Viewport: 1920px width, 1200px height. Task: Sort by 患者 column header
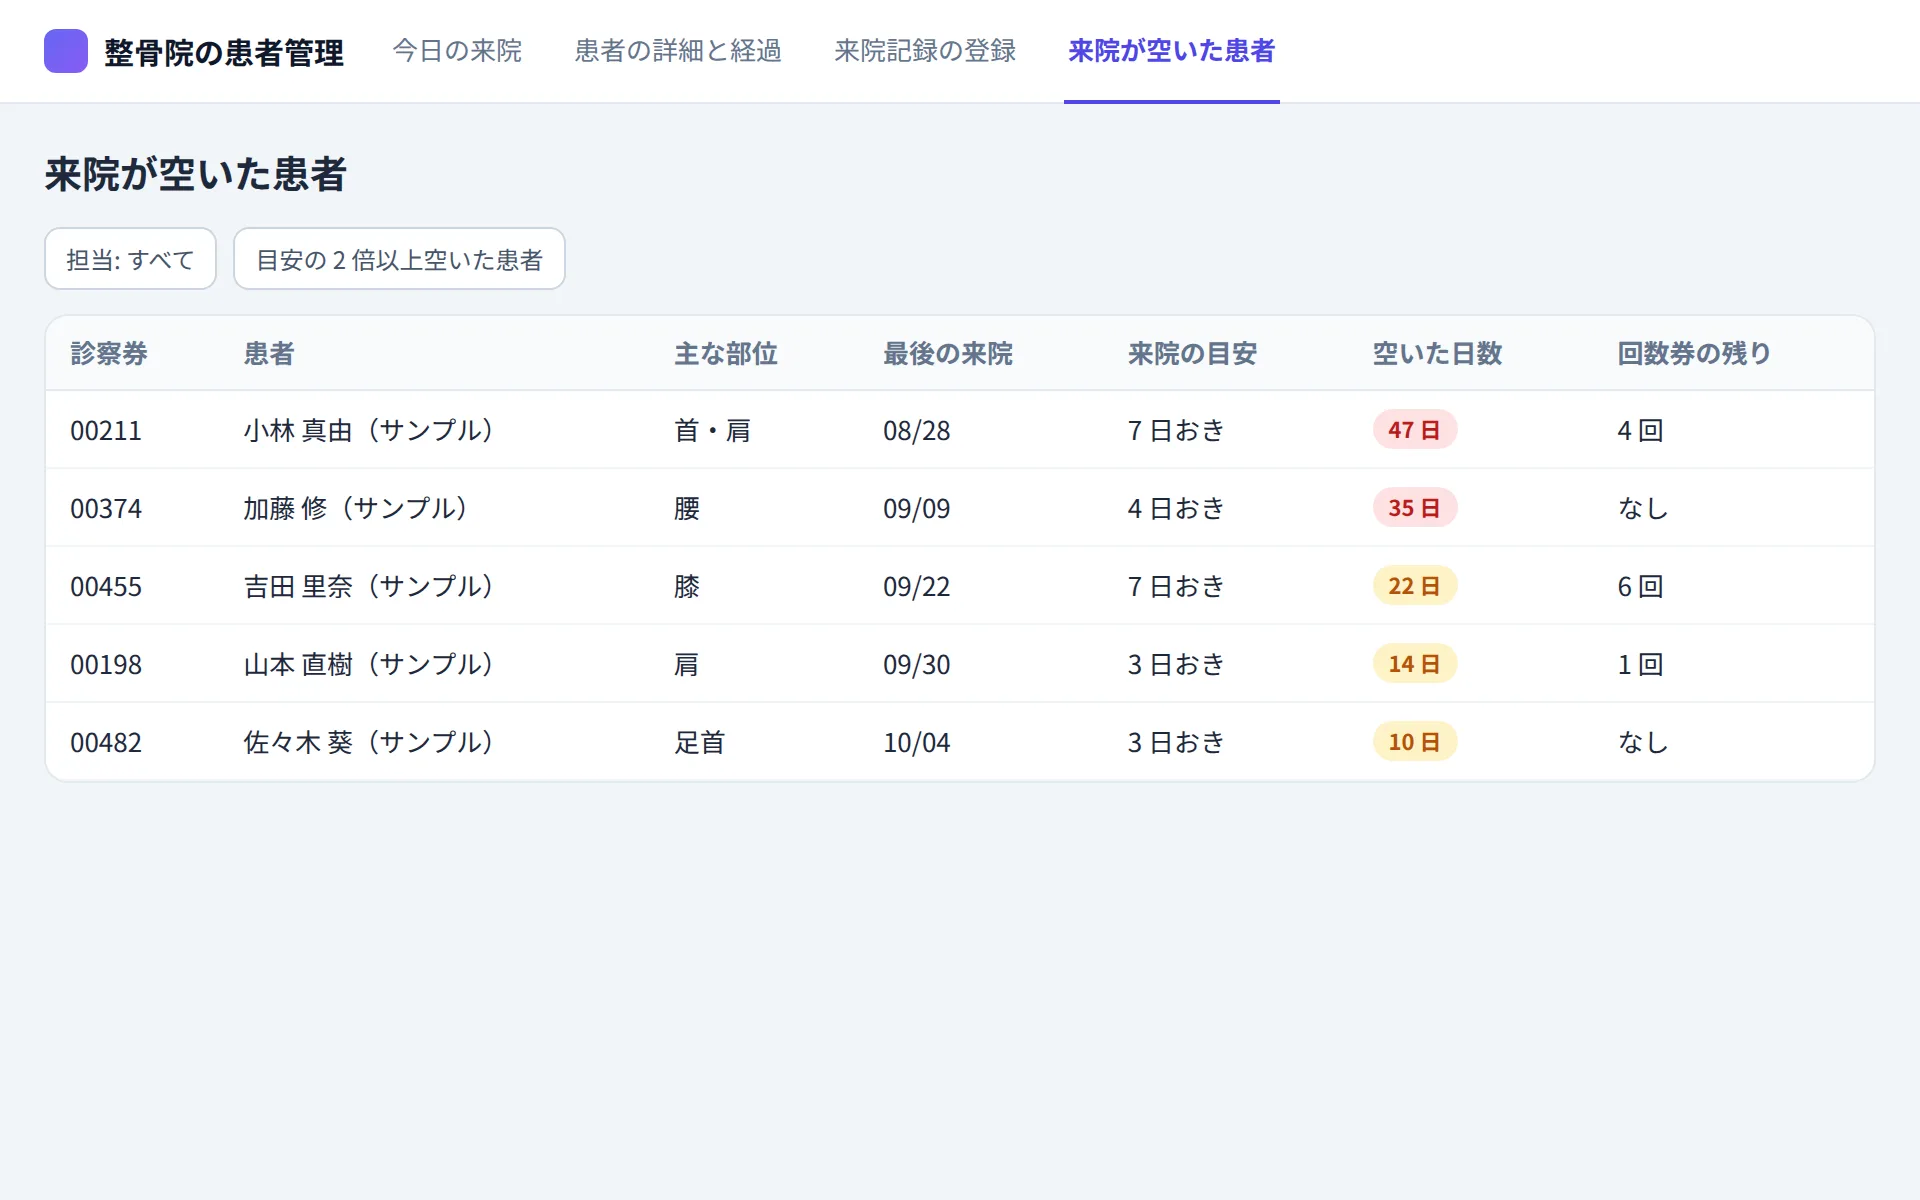tap(269, 353)
